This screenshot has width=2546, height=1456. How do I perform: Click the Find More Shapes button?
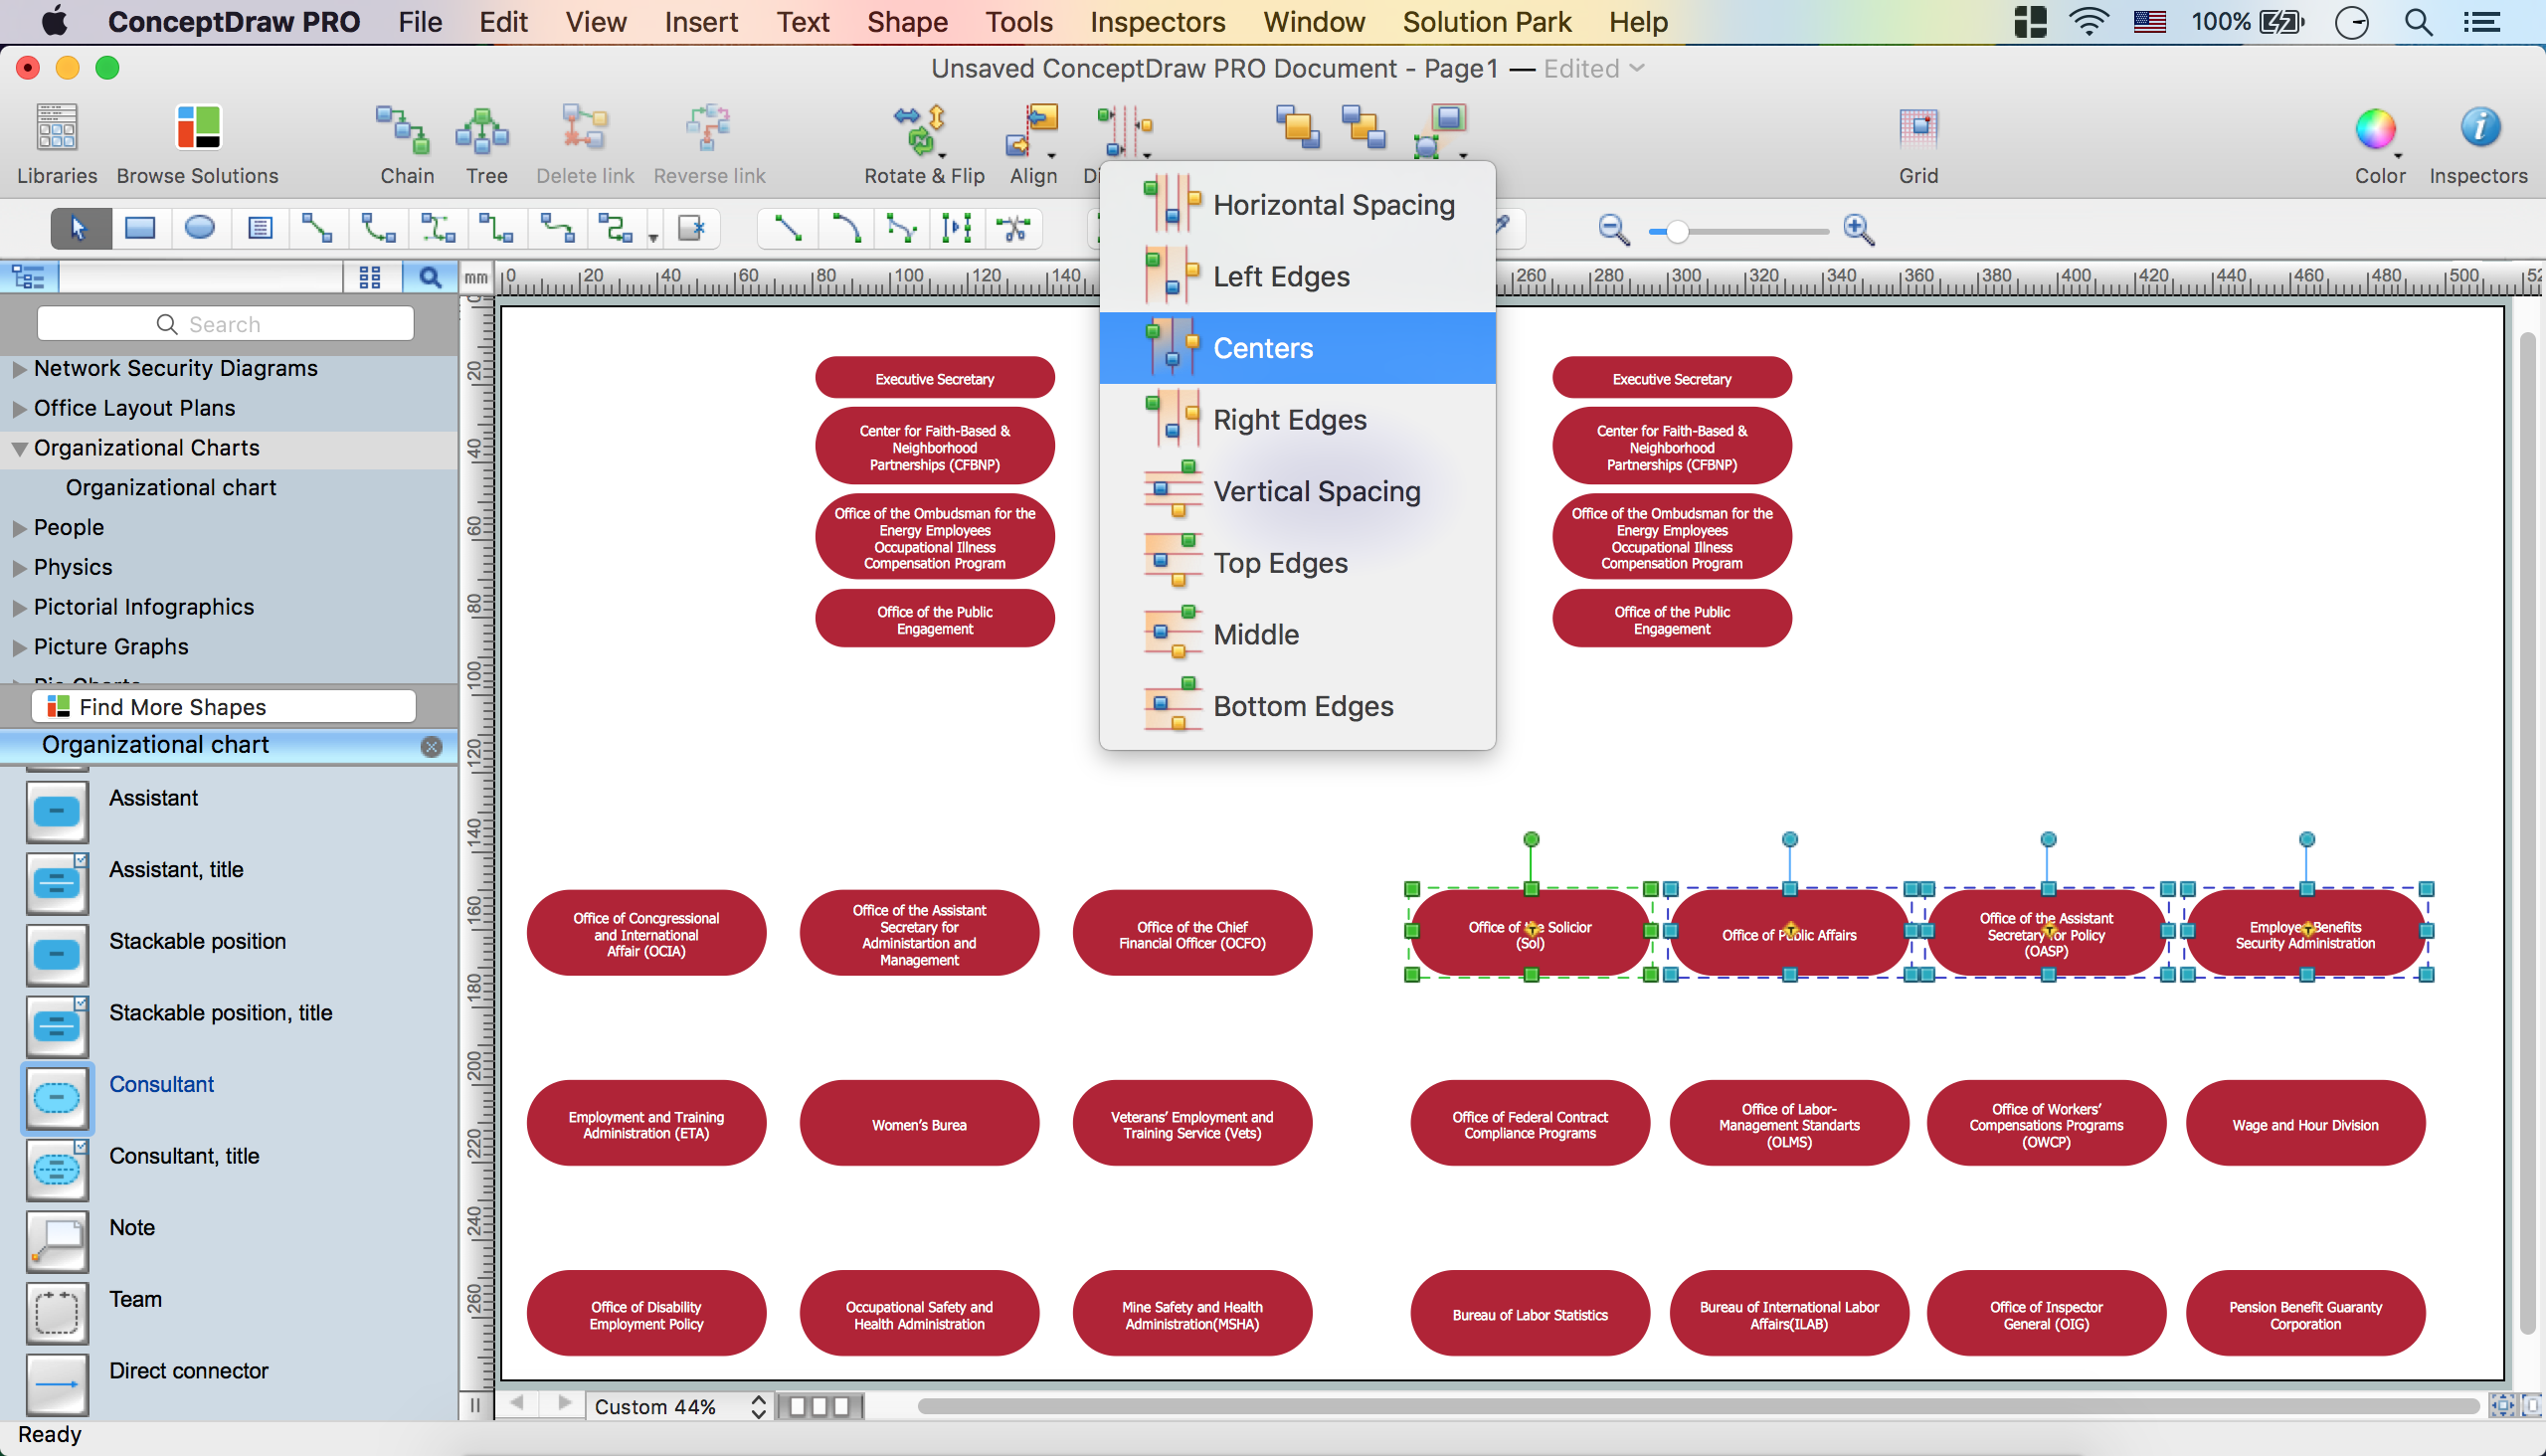(x=224, y=707)
